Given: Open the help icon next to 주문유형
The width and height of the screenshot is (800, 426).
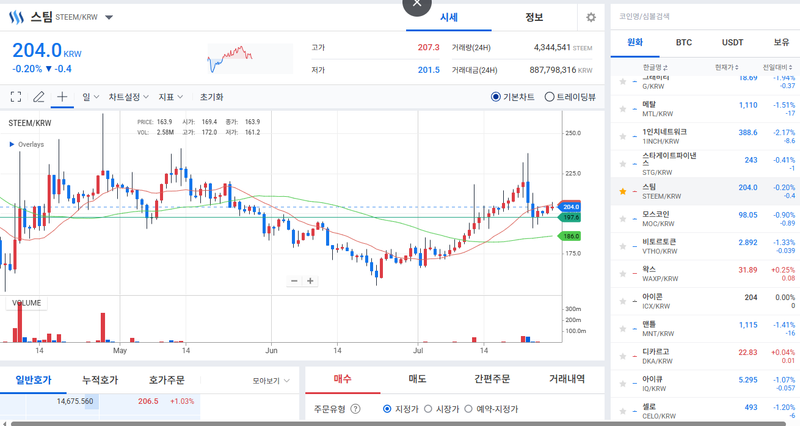Looking at the screenshot, I should 356,409.
